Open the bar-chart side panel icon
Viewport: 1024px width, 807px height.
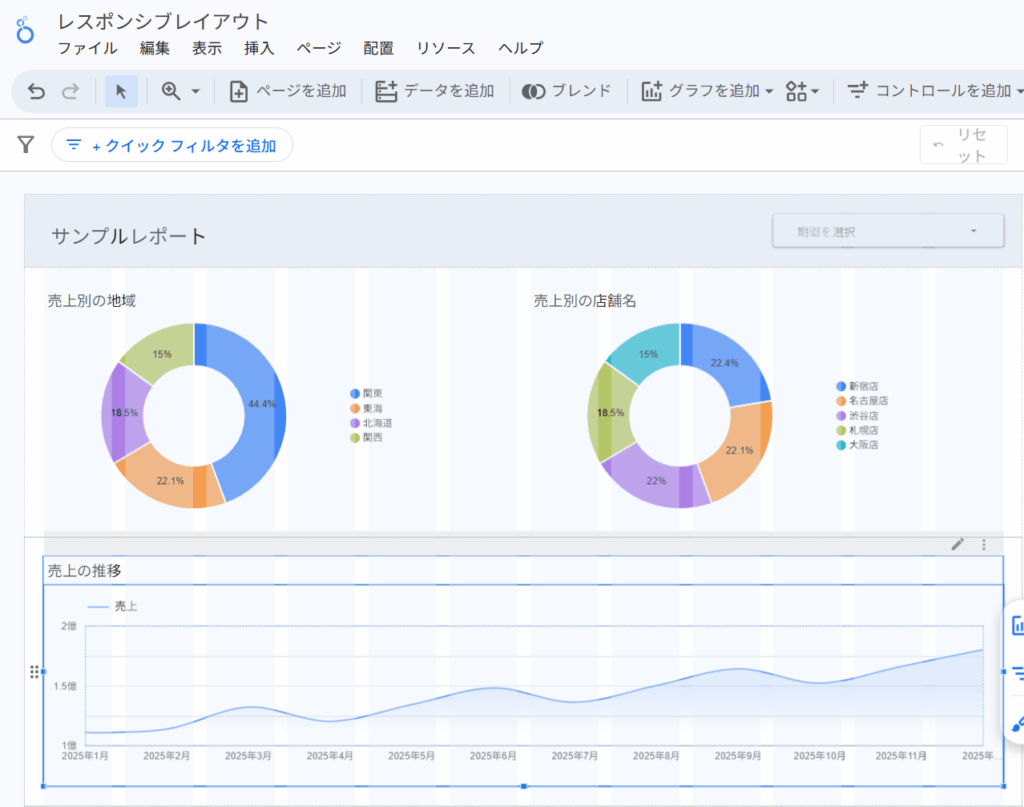pyautogui.click(x=1017, y=625)
